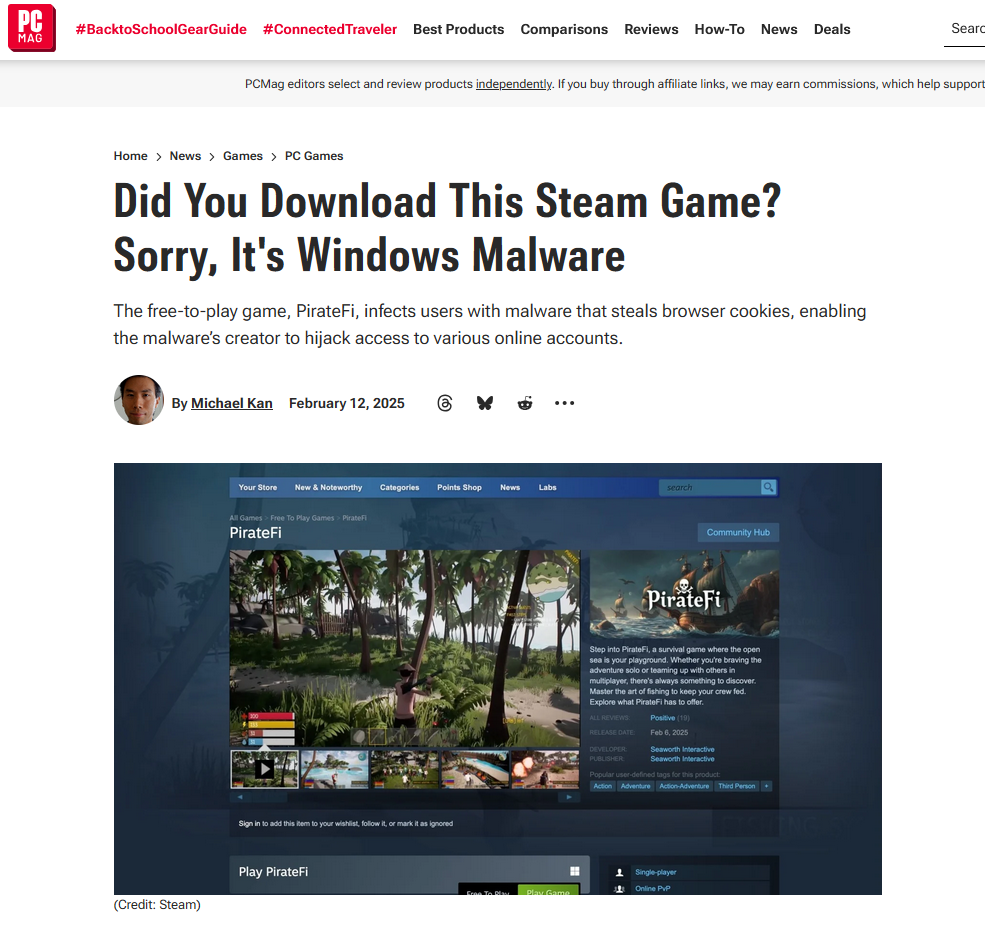Screen dimensions: 985x932
Task: Go to Home breadcrumb
Action: 131,156
